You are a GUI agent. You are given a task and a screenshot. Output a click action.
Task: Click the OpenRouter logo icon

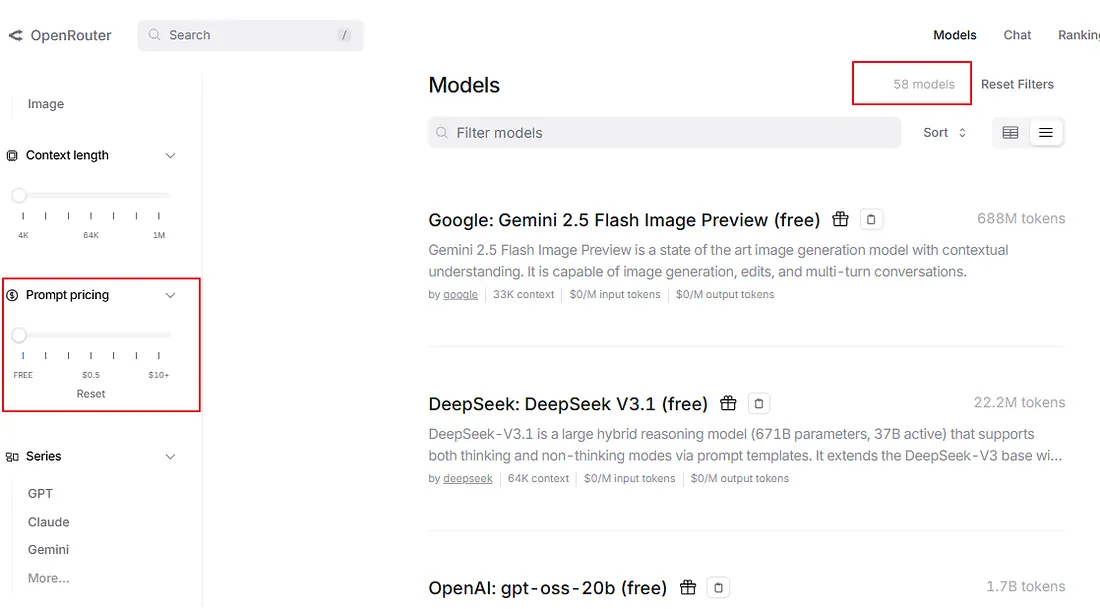point(15,35)
